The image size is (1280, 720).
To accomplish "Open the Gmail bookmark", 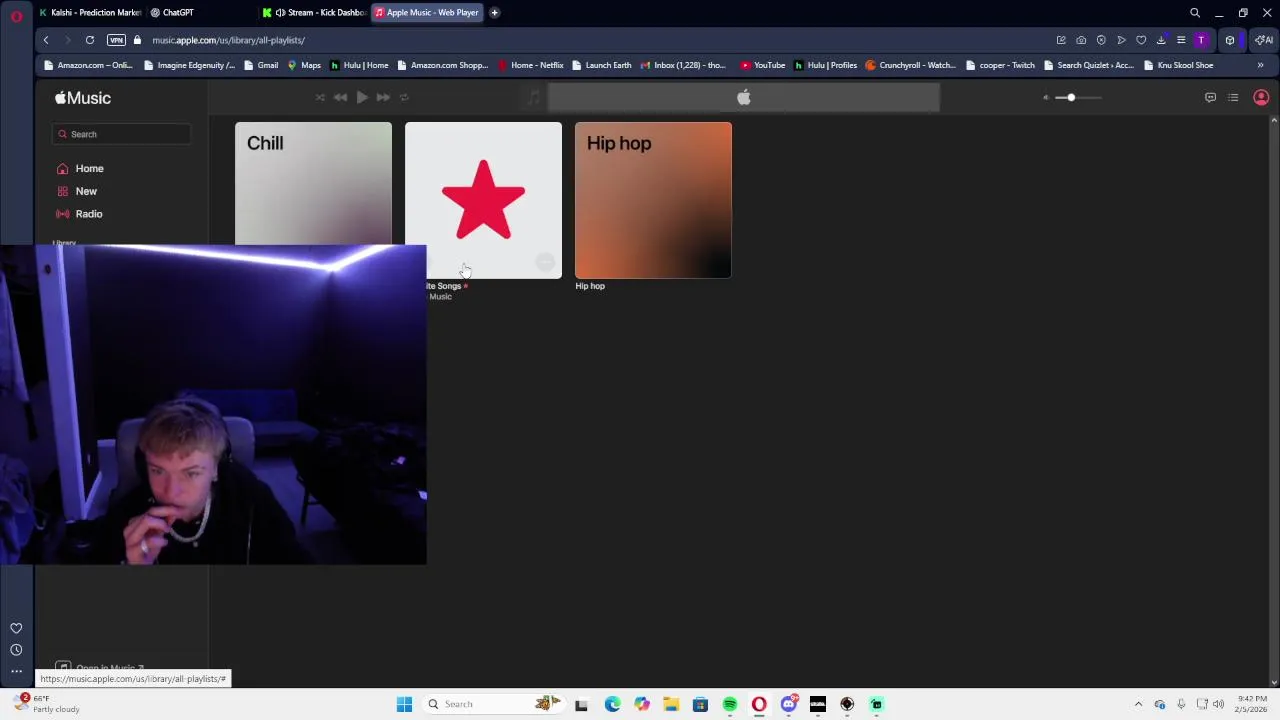I will click(x=261, y=65).
